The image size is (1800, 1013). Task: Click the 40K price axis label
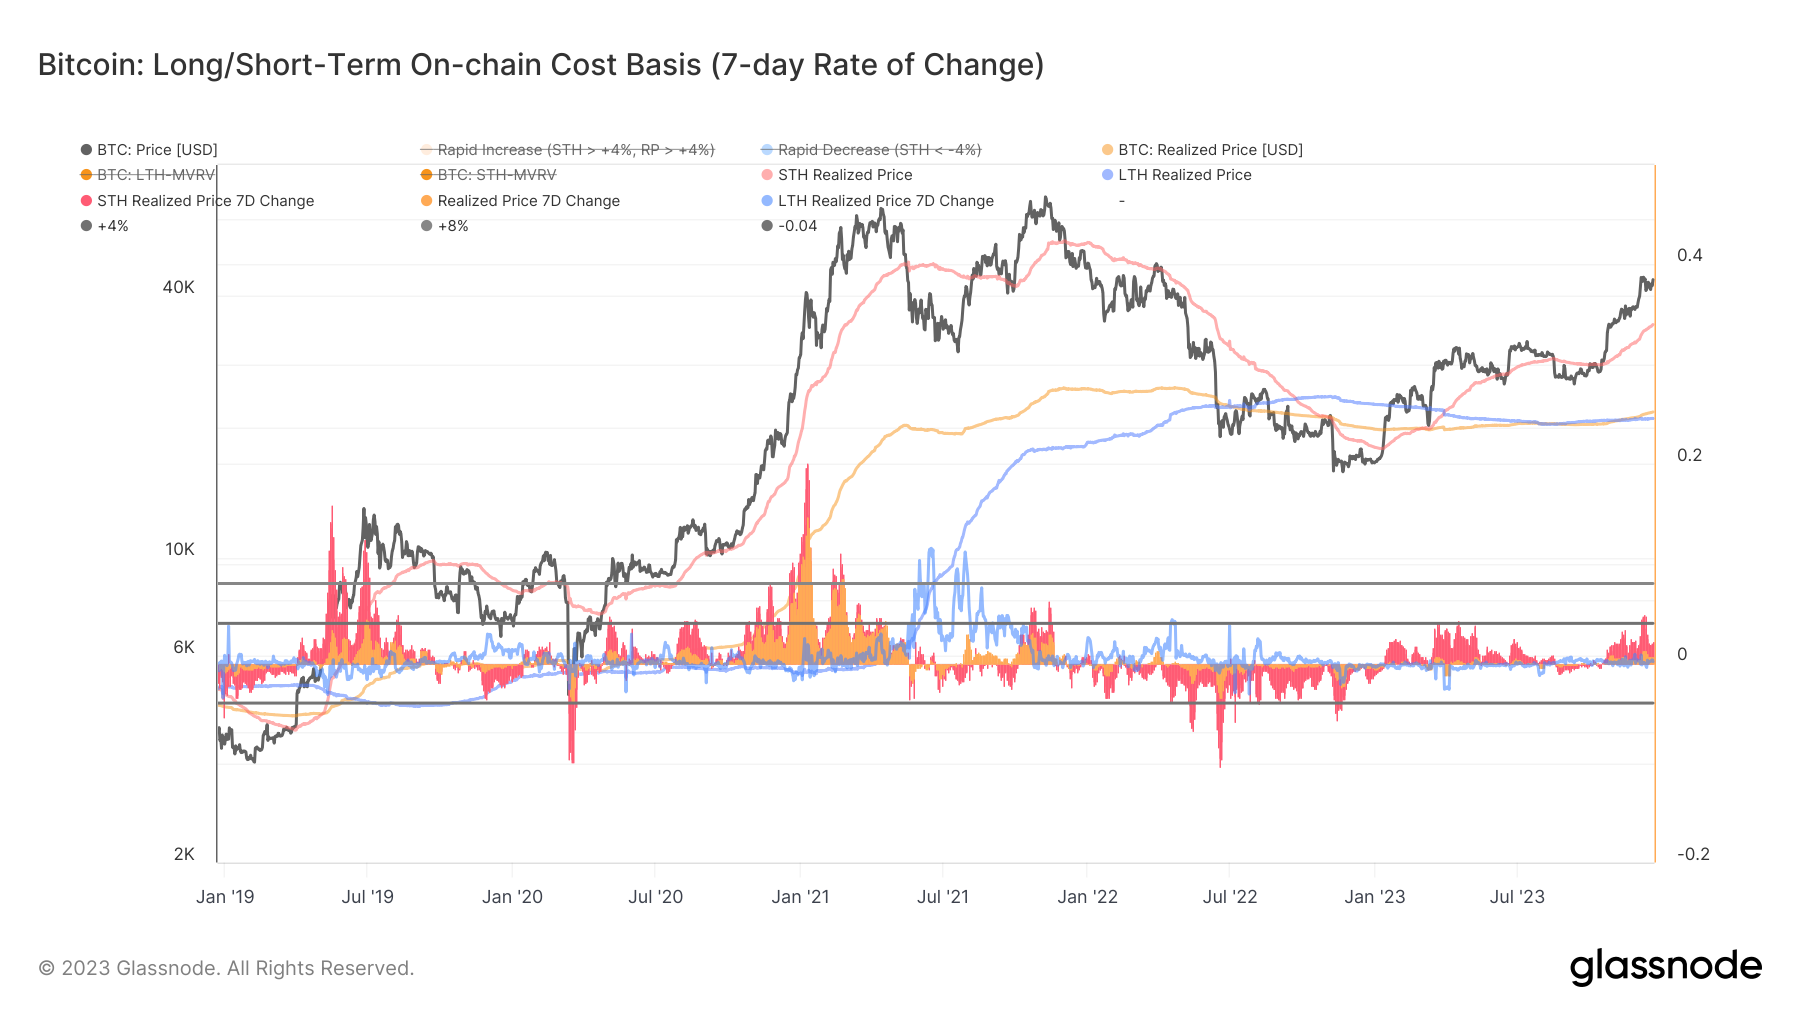point(179,288)
